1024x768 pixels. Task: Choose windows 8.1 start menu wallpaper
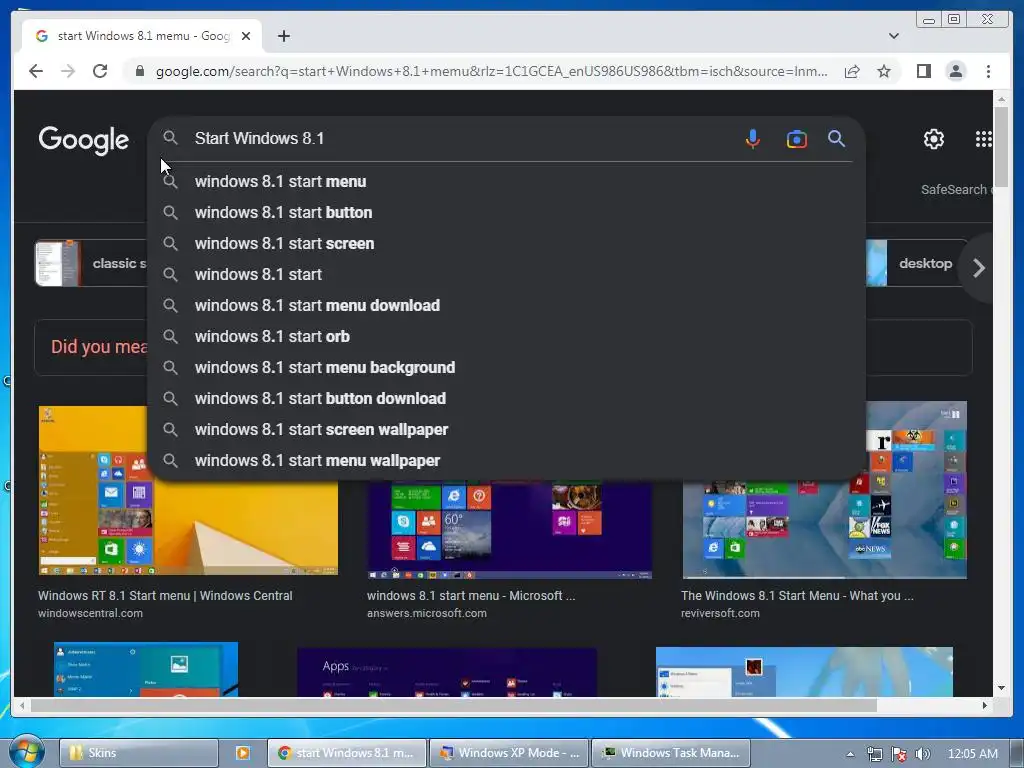(x=507, y=460)
